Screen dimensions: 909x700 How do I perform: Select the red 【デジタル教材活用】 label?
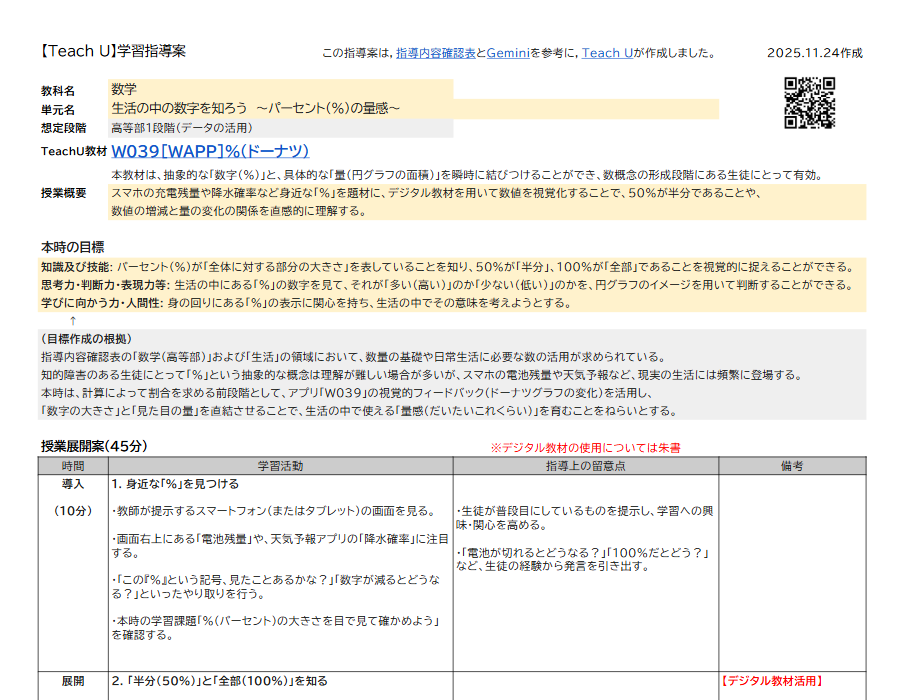[771, 681]
